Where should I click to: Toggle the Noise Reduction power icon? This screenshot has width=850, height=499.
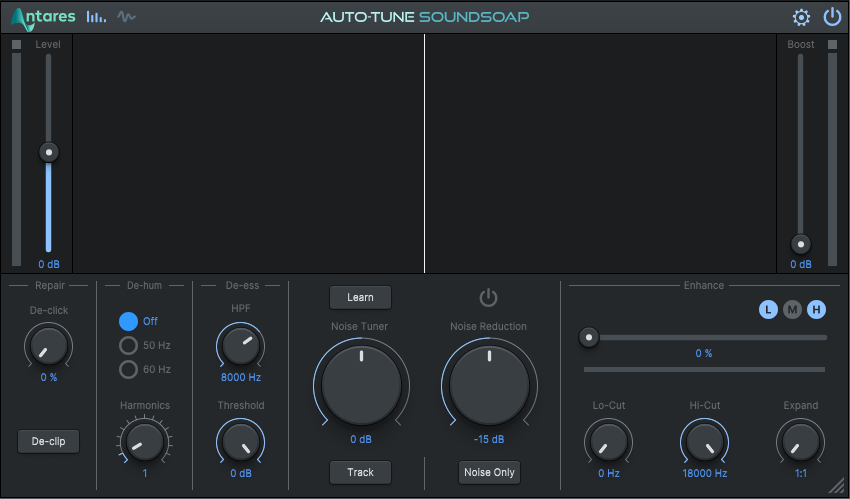[x=488, y=297]
